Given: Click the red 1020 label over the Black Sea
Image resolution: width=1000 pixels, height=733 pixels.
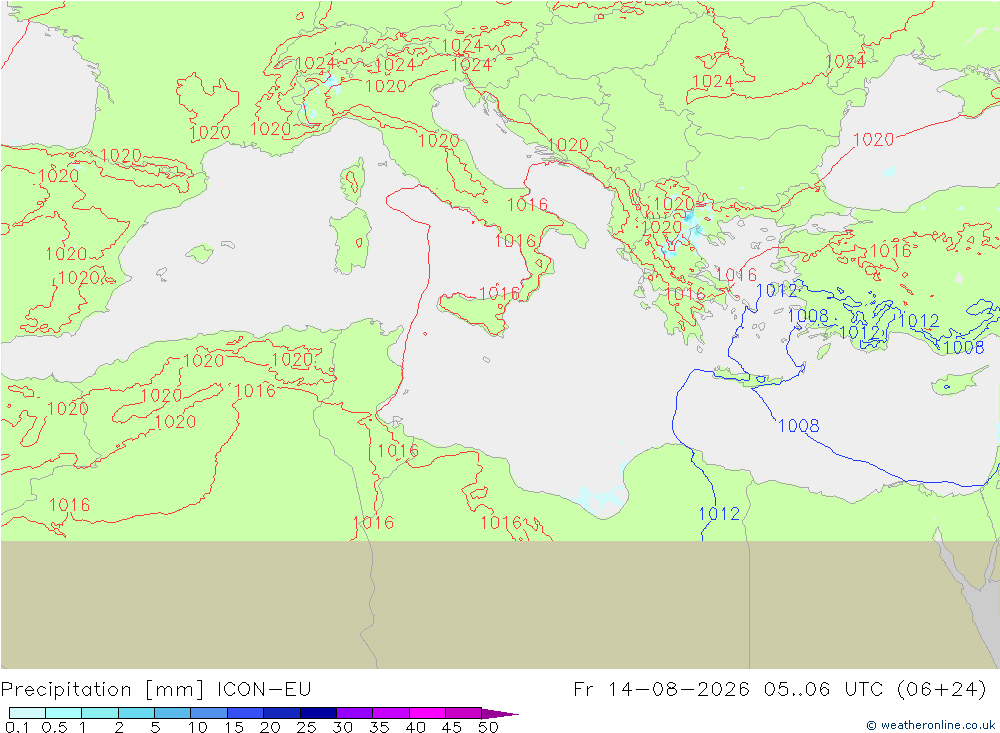Looking at the screenshot, I should coord(873,140).
